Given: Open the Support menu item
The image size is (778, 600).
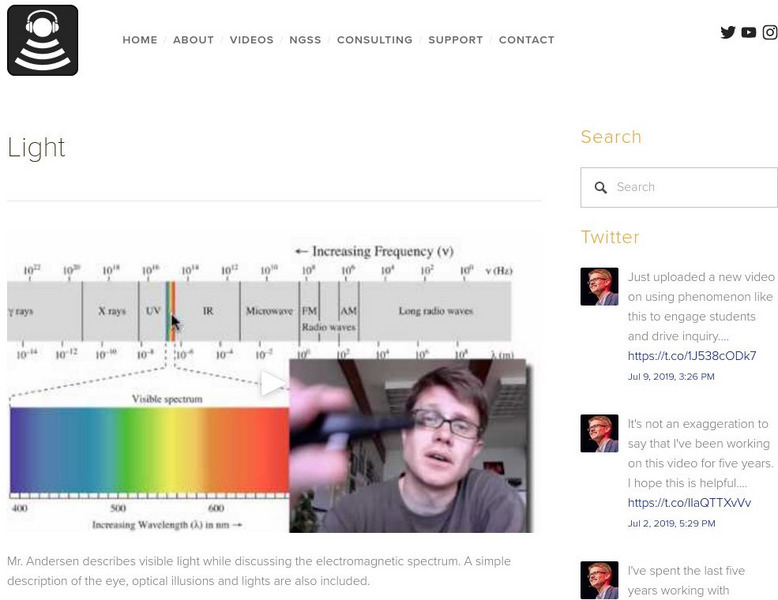Looking at the screenshot, I should (455, 40).
